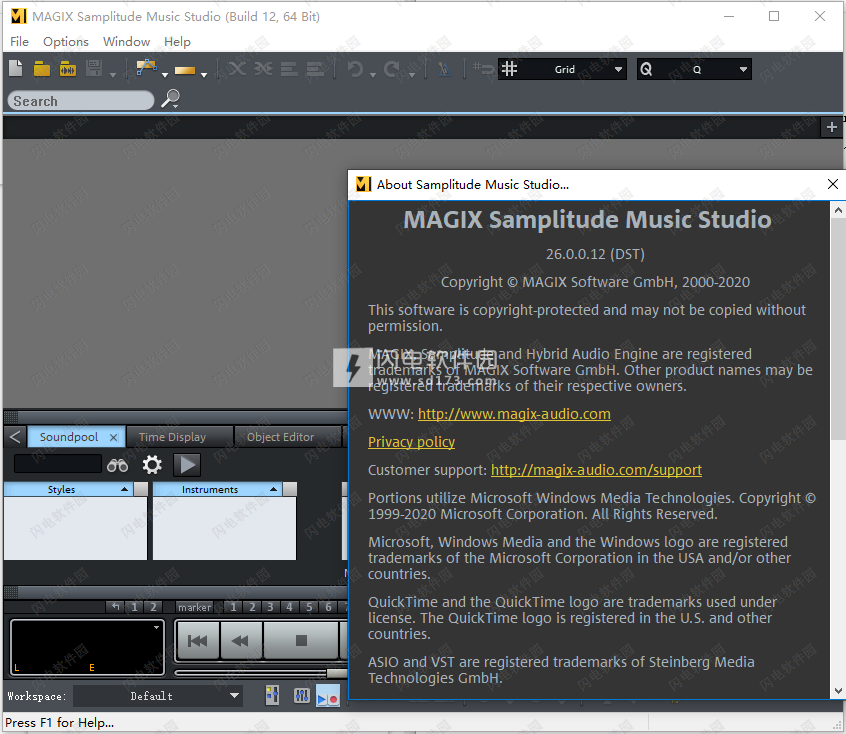Click the stop transport button
The width and height of the screenshot is (846, 734).
[301, 641]
